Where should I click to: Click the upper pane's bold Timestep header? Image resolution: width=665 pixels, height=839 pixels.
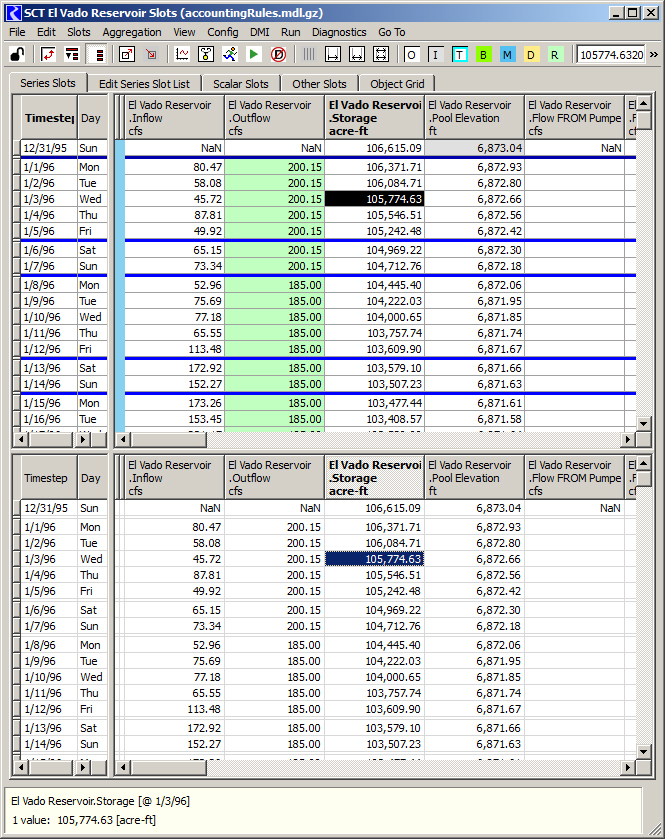pos(49,118)
